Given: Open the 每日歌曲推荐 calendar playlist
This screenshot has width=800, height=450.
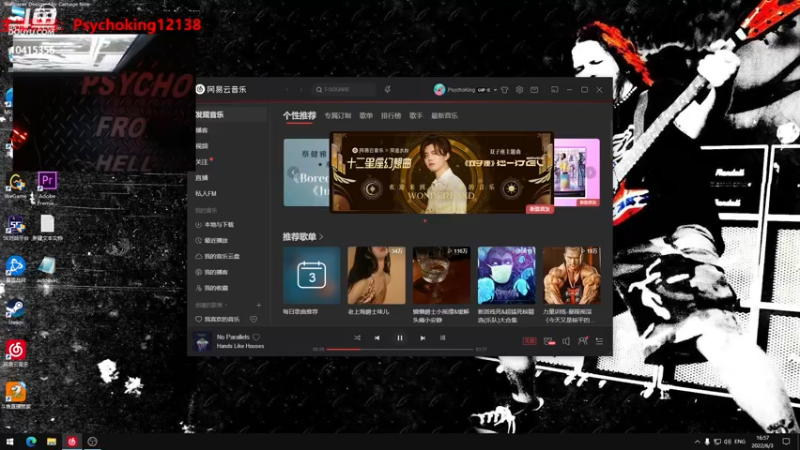Looking at the screenshot, I should (x=312, y=276).
